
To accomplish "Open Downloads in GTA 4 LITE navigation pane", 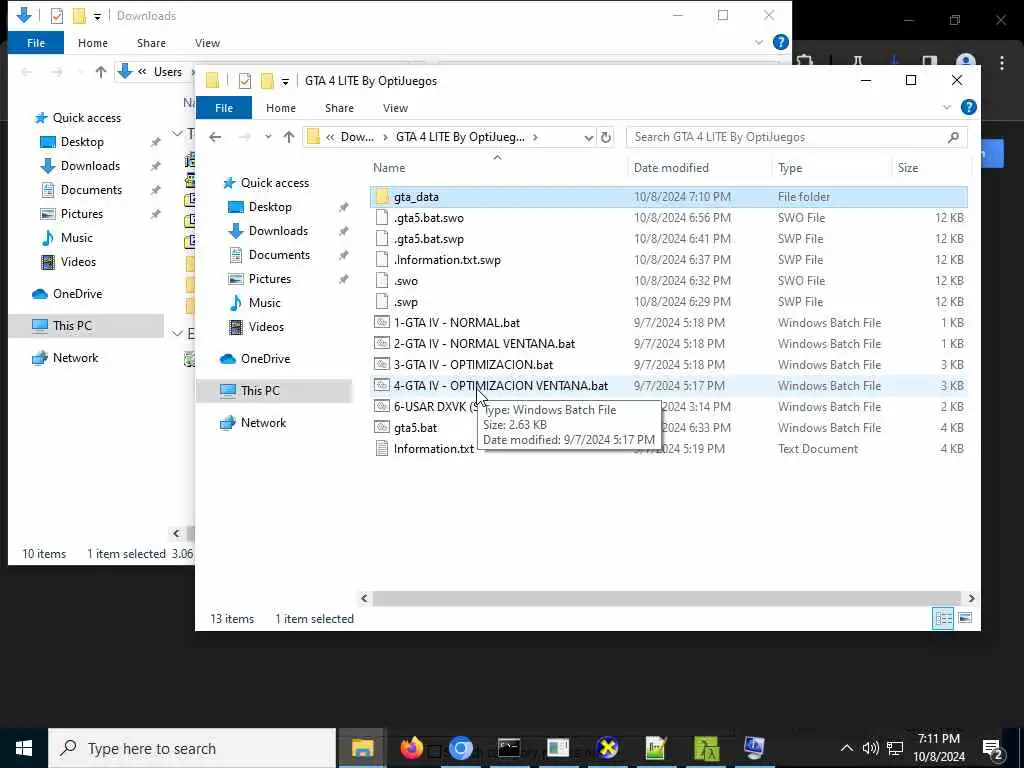I will (x=278, y=231).
